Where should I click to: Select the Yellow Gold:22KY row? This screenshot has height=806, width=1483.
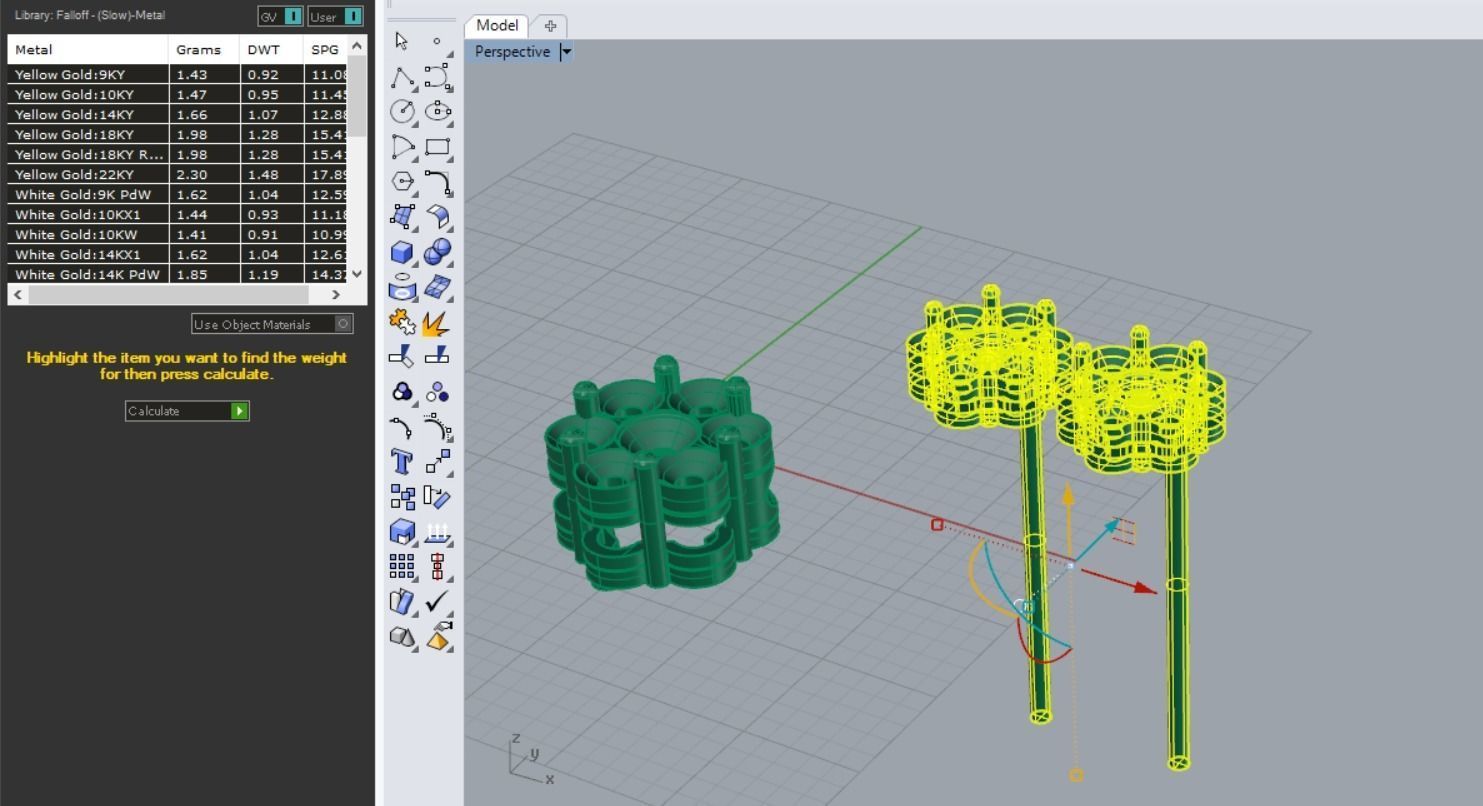[x=178, y=174]
